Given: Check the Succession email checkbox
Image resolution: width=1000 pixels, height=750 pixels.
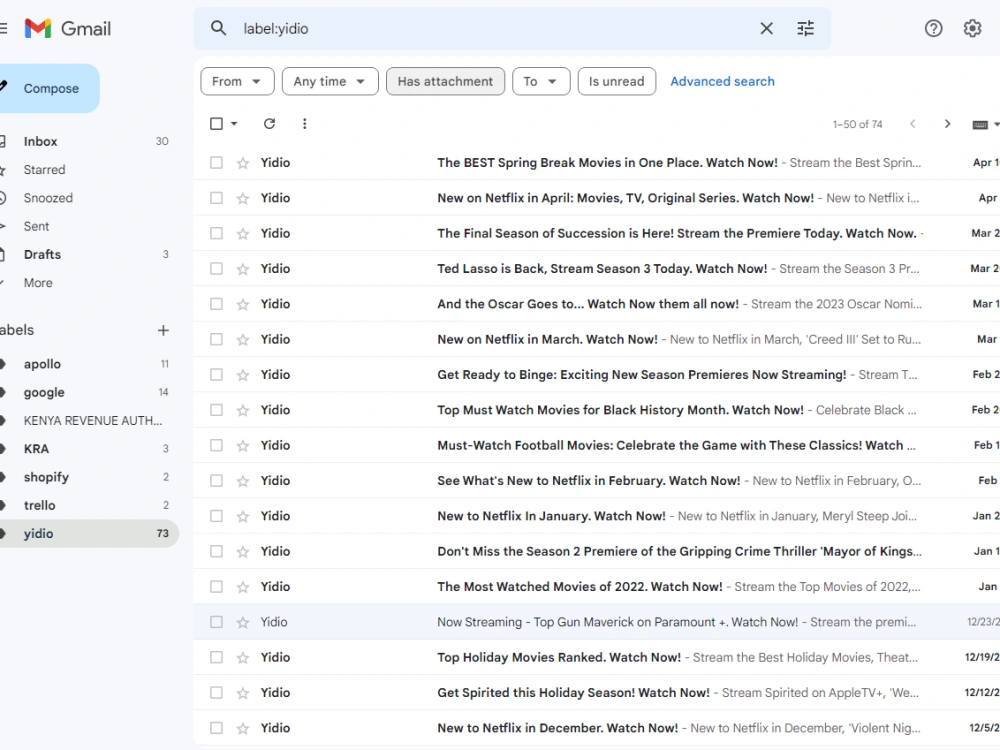Looking at the screenshot, I should (217, 233).
